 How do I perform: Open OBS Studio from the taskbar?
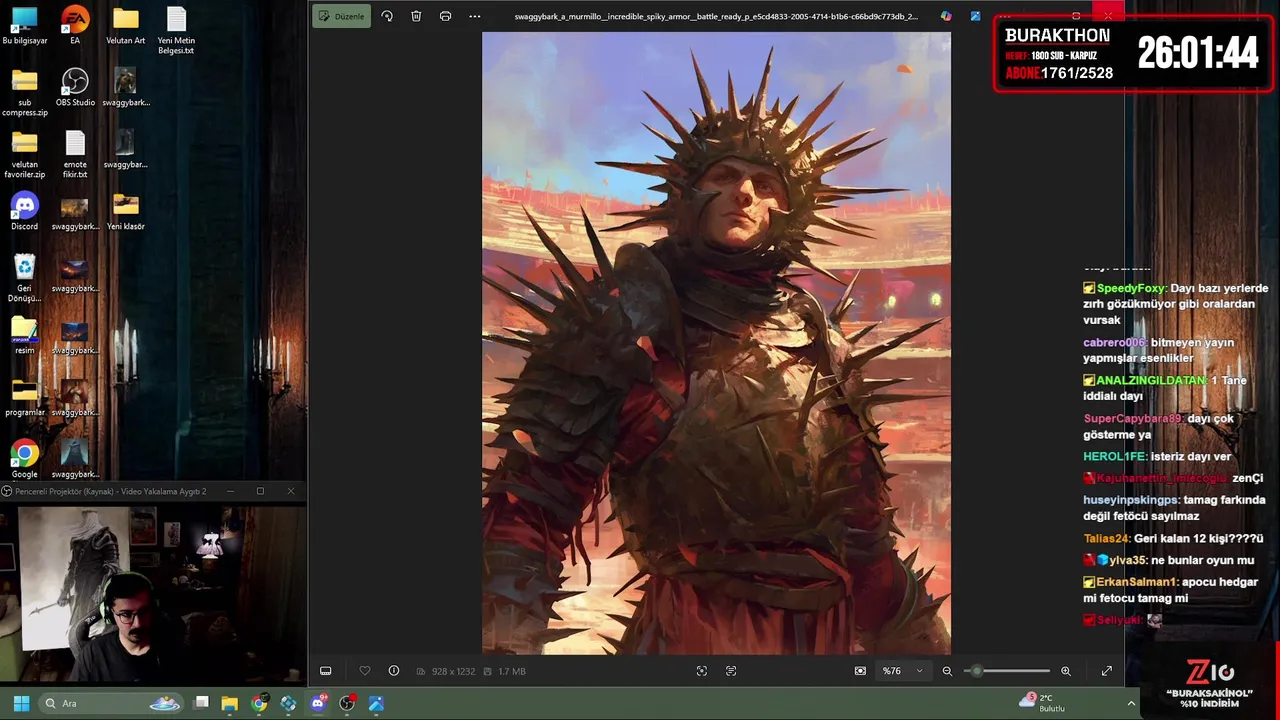[x=347, y=703]
